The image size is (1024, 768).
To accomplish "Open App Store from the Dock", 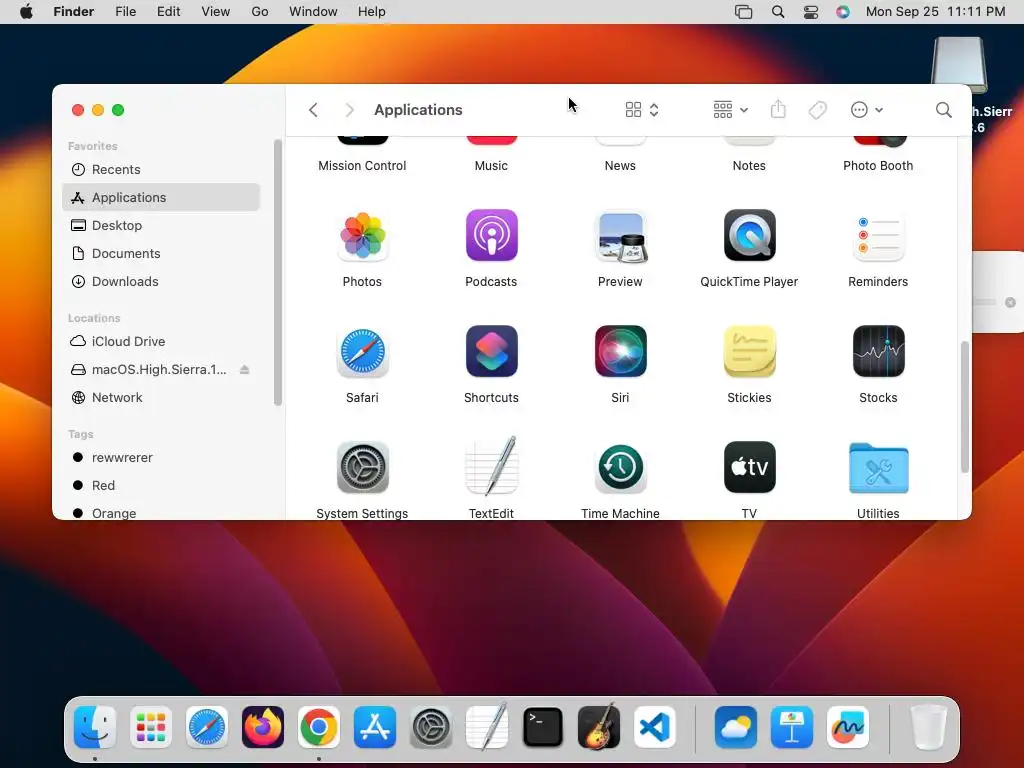I will [x=375, y=727].
